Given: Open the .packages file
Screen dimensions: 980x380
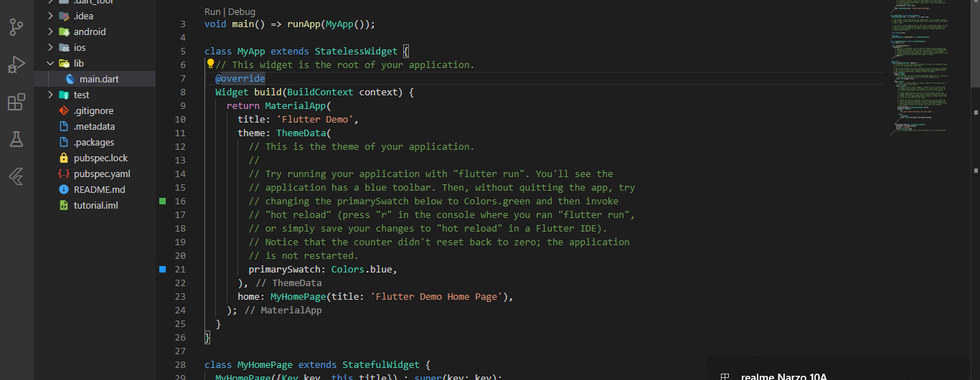Looking at the screenshot, I should 94,142.
